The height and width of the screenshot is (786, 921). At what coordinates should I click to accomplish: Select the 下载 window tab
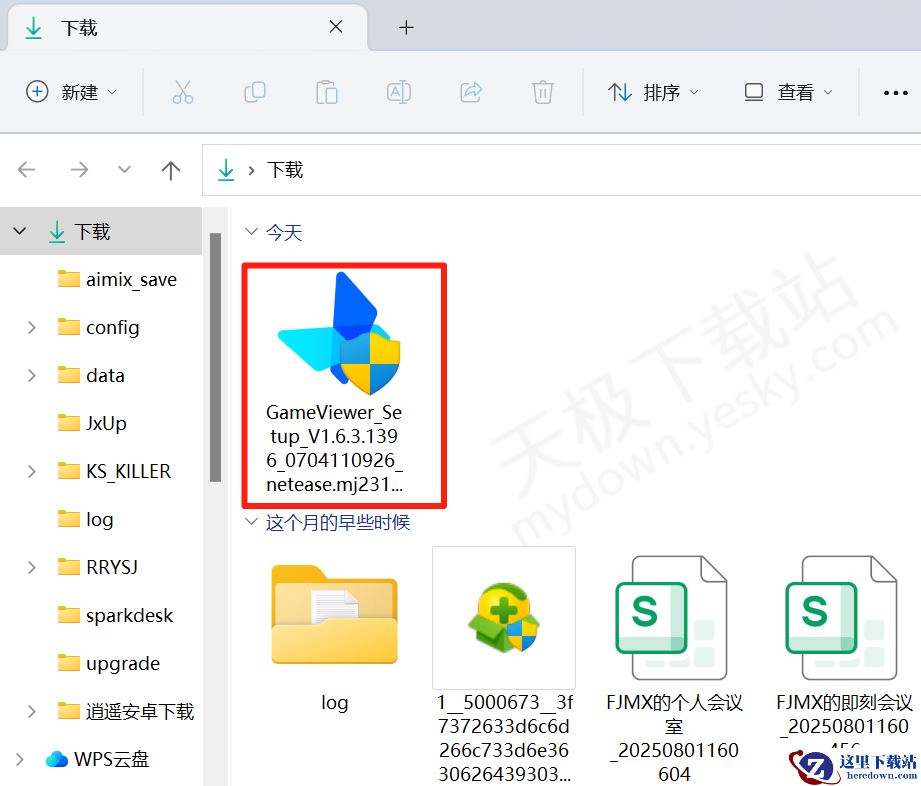point(187,28)
